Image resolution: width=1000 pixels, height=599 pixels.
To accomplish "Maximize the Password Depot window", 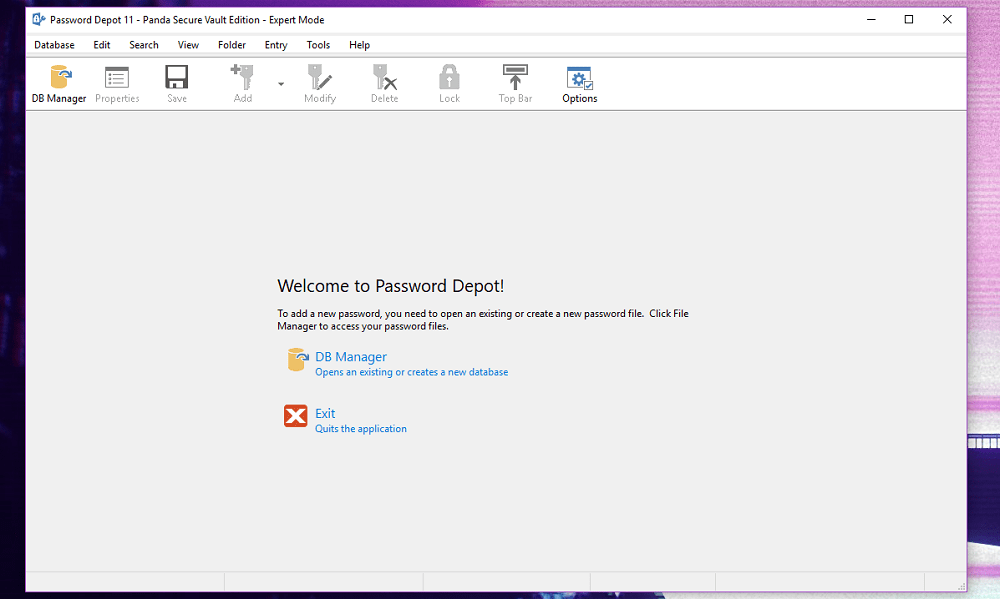I will [909, 20].
